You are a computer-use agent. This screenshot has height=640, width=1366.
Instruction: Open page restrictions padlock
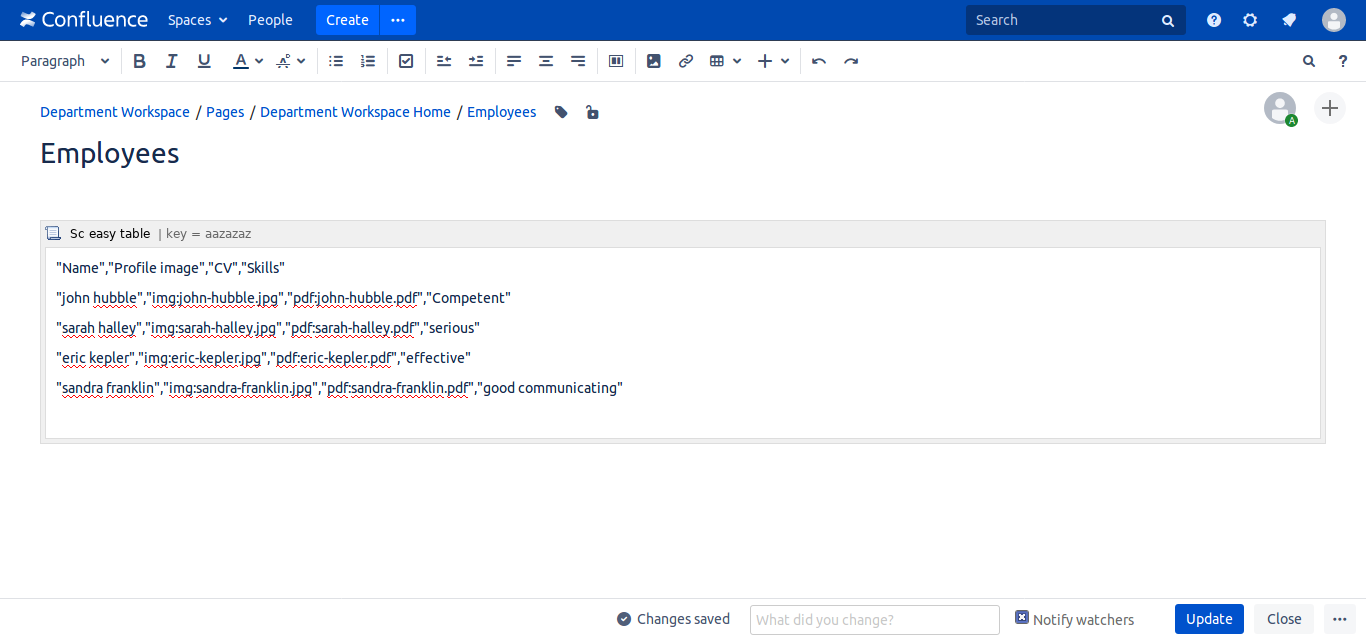point(592,112)
